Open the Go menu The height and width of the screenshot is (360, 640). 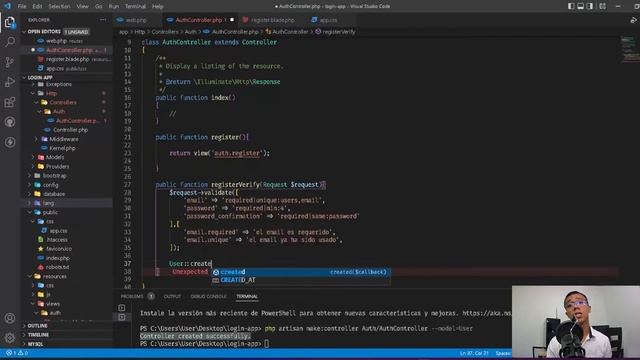pos(98,7)
